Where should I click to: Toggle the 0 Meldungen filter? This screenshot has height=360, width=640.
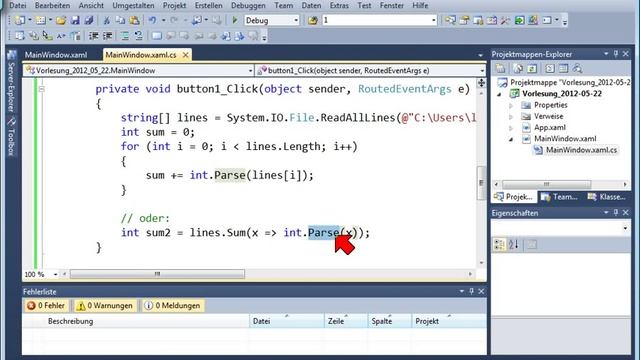pyautogui.click(x=173, y=305)
